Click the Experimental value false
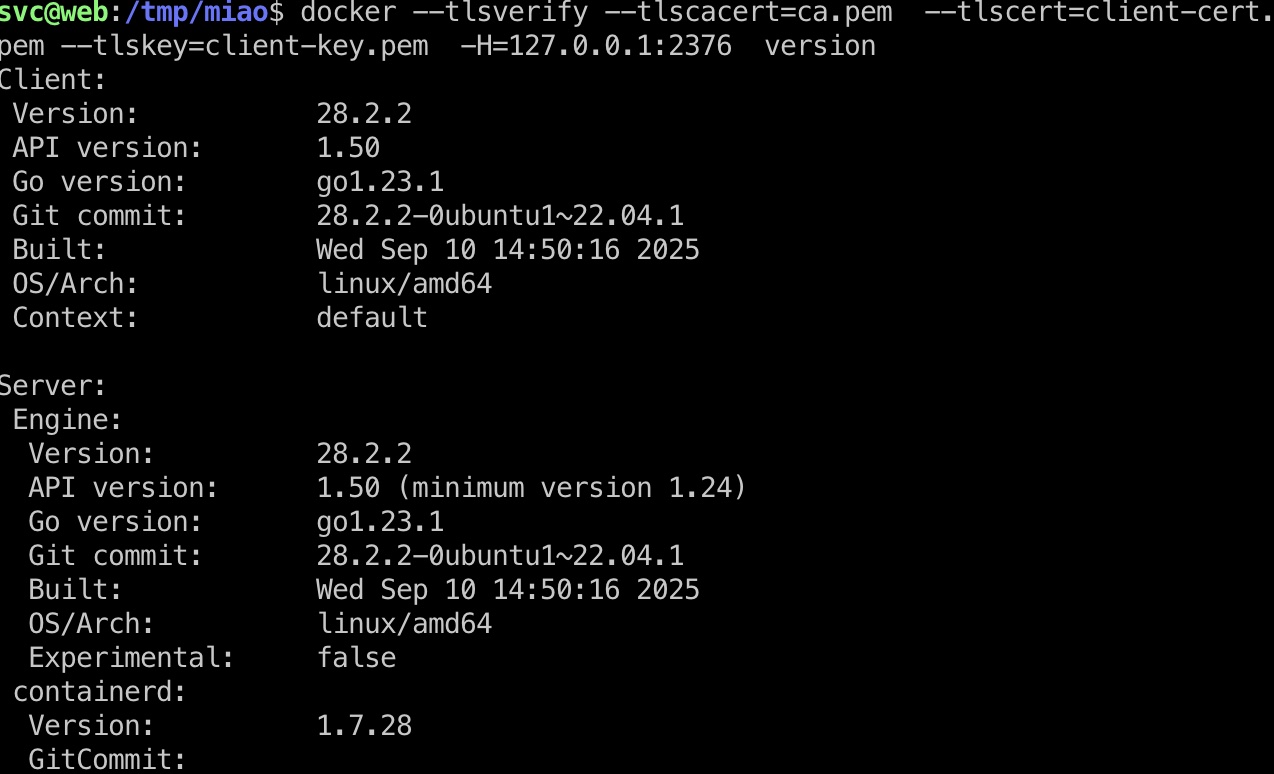1274x774 pixels. [x=356, y=659]
